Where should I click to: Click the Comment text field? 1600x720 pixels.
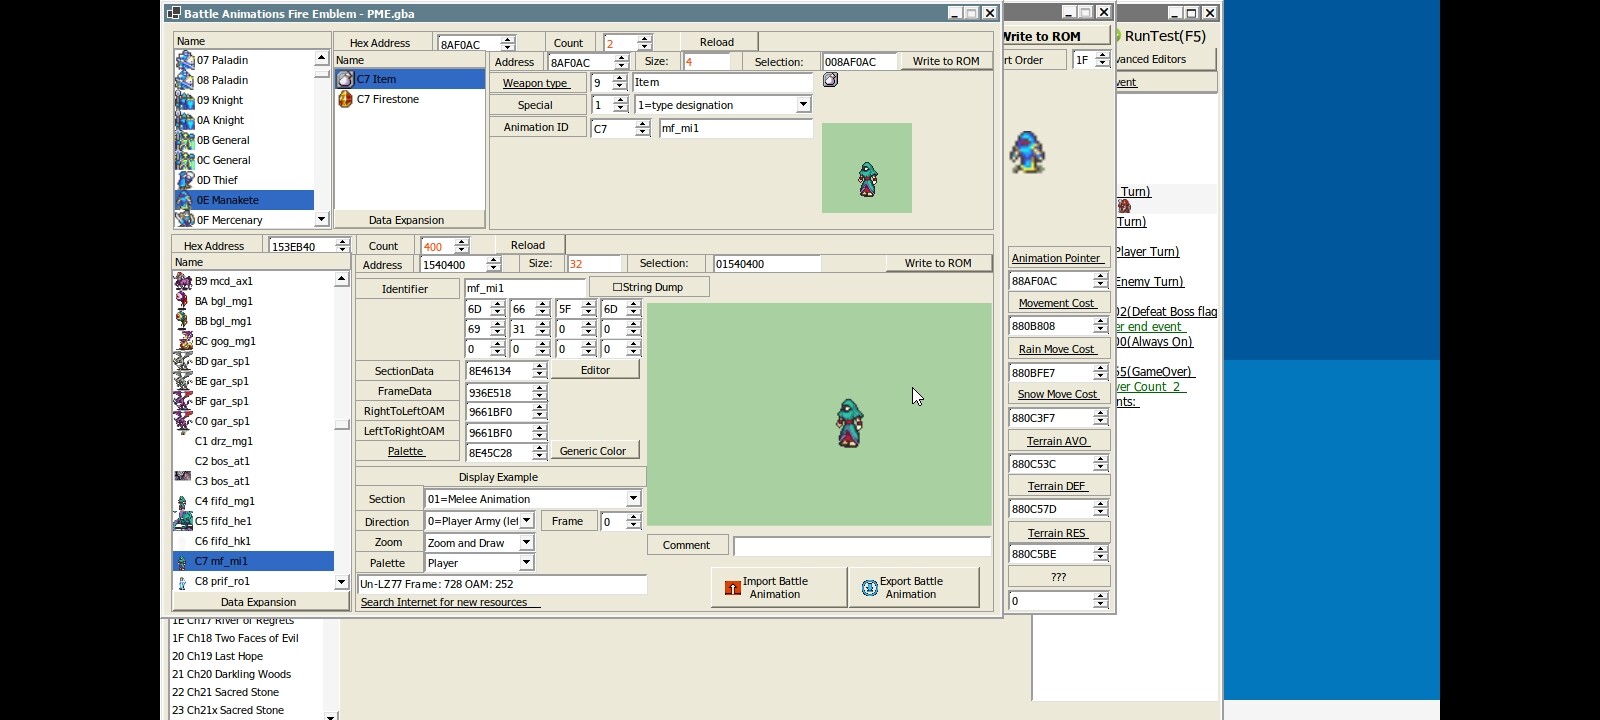tap(861, 546)
